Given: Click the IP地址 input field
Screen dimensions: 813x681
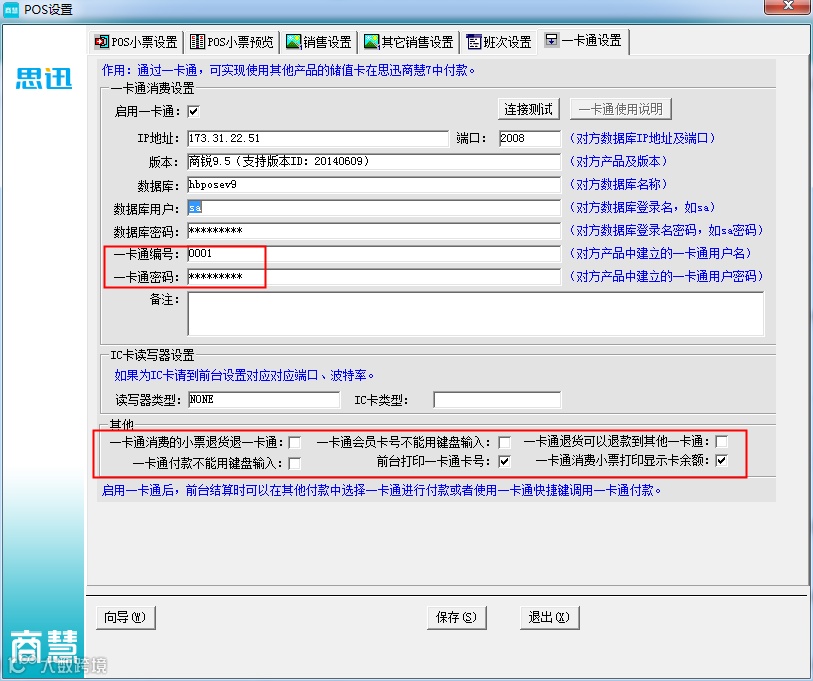Looking at the screenshot, I should pyautogui.click(x=318, y=138).
